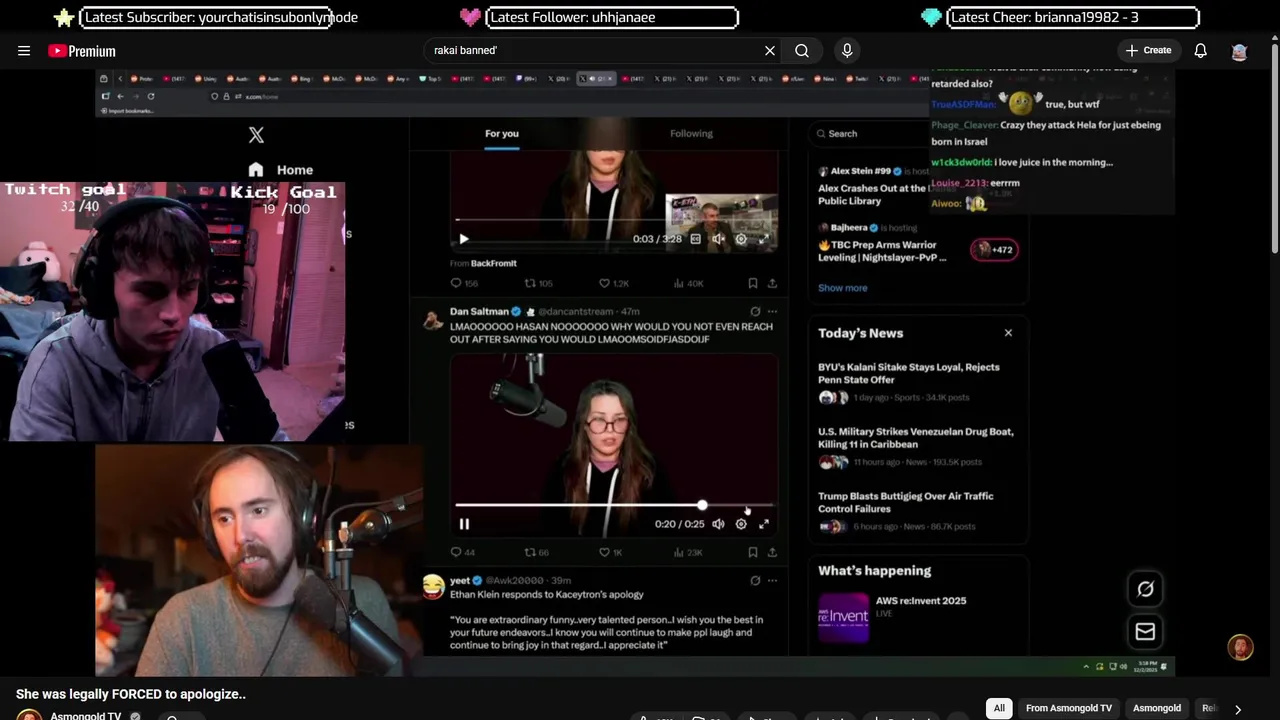This screenshot has height=720, width=1280.
Task: Like the post with 1K likes
Action: click(x=611, y=552)
